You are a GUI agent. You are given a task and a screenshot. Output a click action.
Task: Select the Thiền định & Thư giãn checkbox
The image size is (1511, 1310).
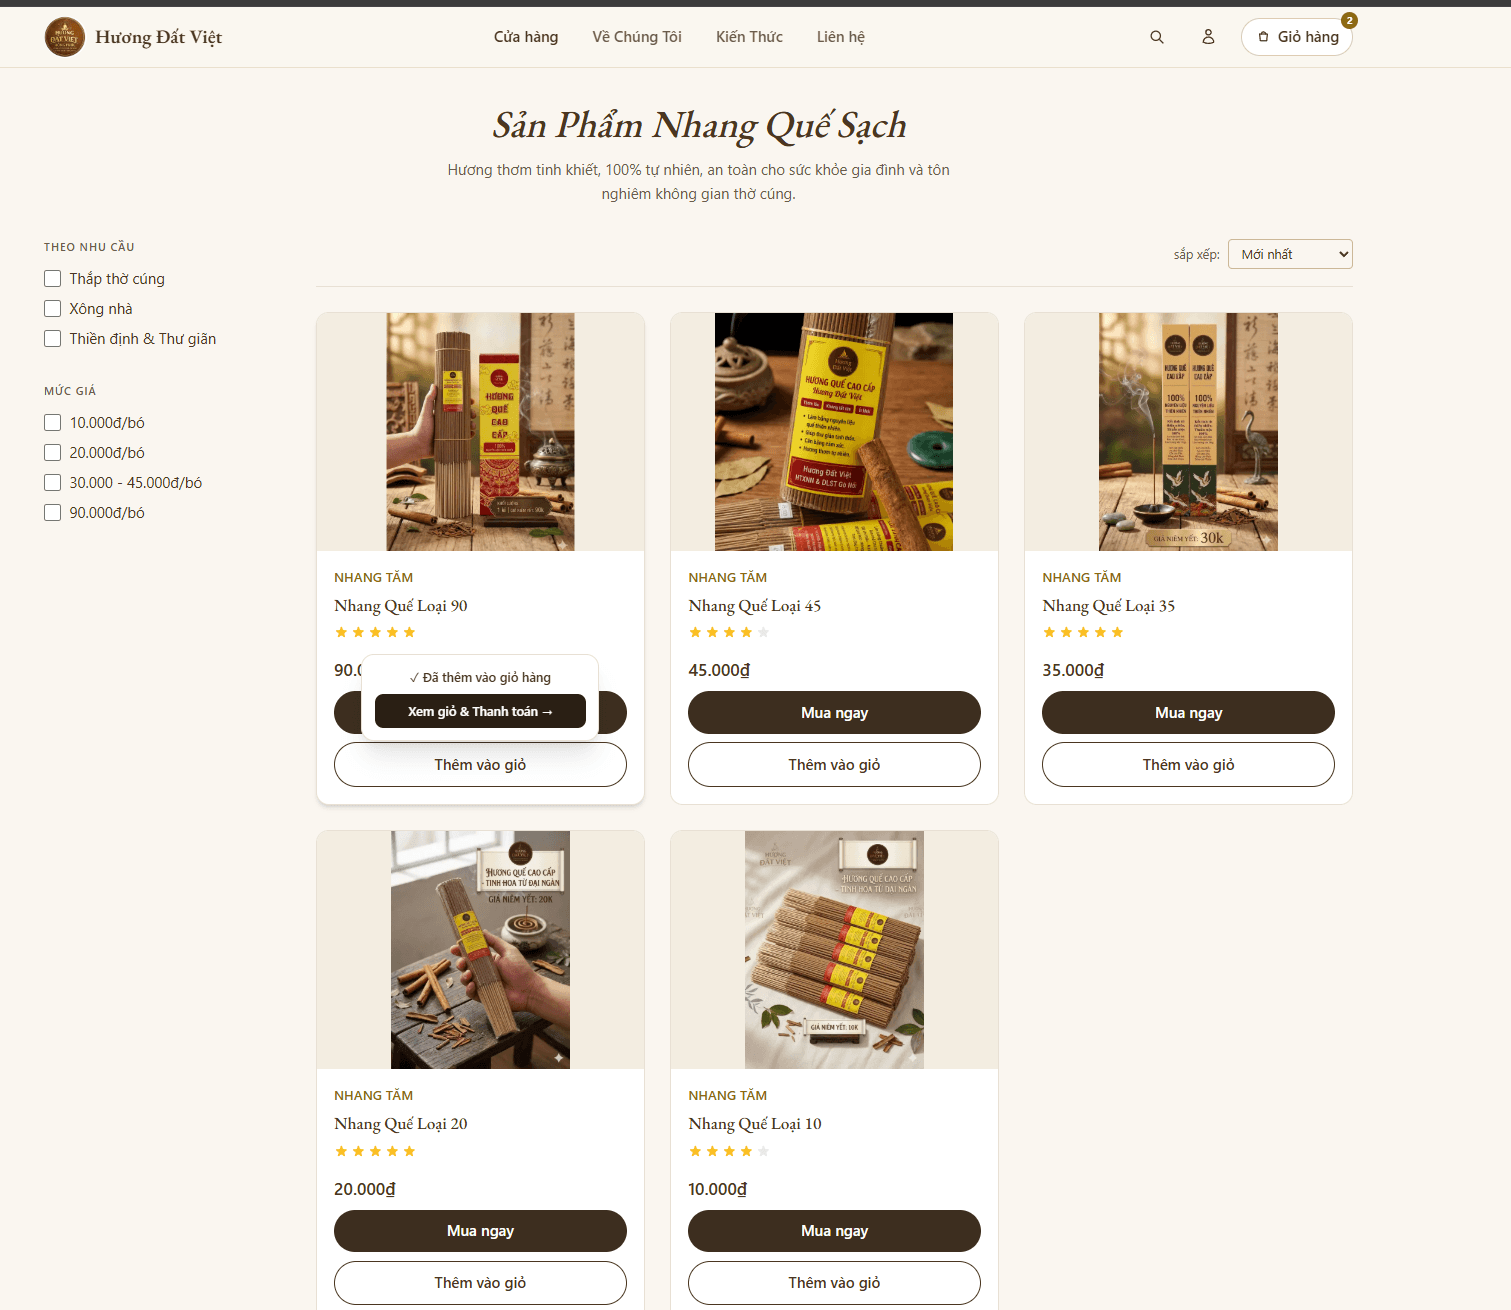[x=53, y=339]
